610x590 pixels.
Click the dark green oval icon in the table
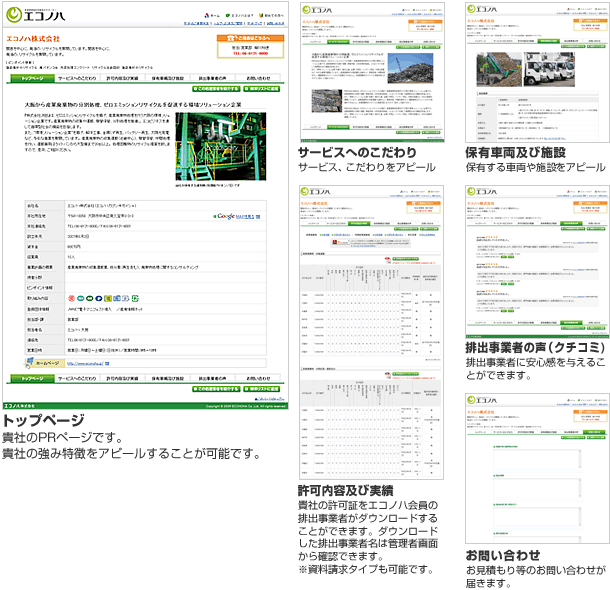click(x=89, y=298)
